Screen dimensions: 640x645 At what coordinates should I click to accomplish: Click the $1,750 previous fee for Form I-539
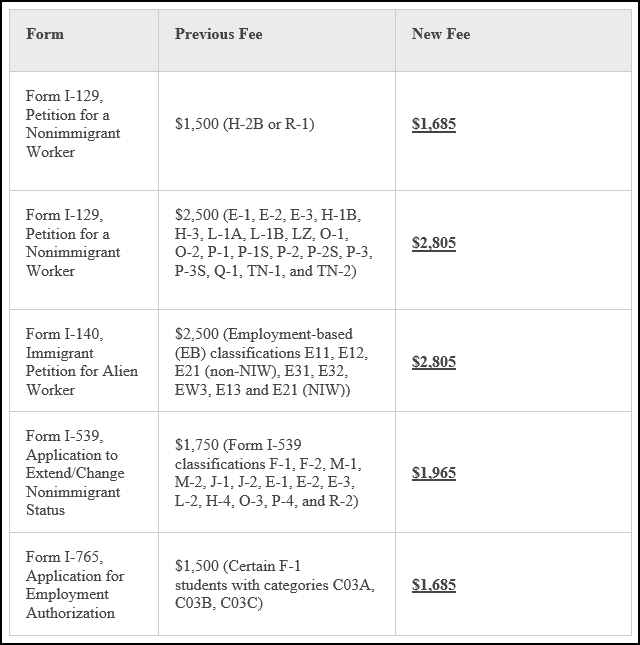click(266, 473)
